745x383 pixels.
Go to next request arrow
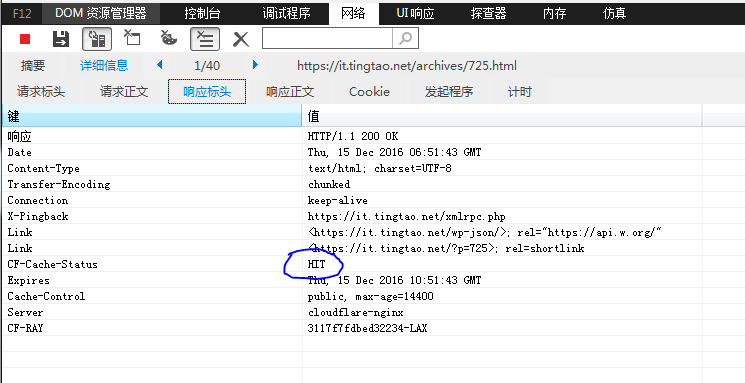(x=255, y=65)
